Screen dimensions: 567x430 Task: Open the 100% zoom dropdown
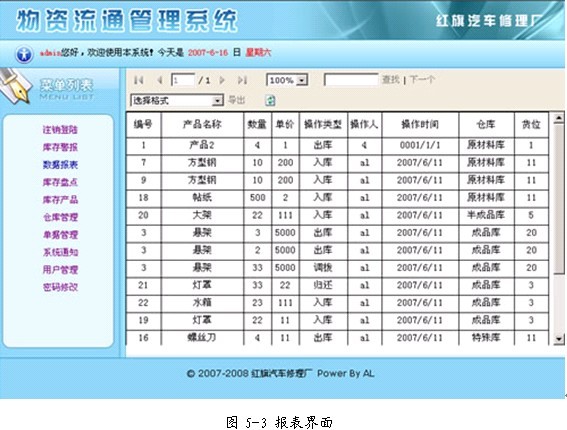click(x=287, y=80)
